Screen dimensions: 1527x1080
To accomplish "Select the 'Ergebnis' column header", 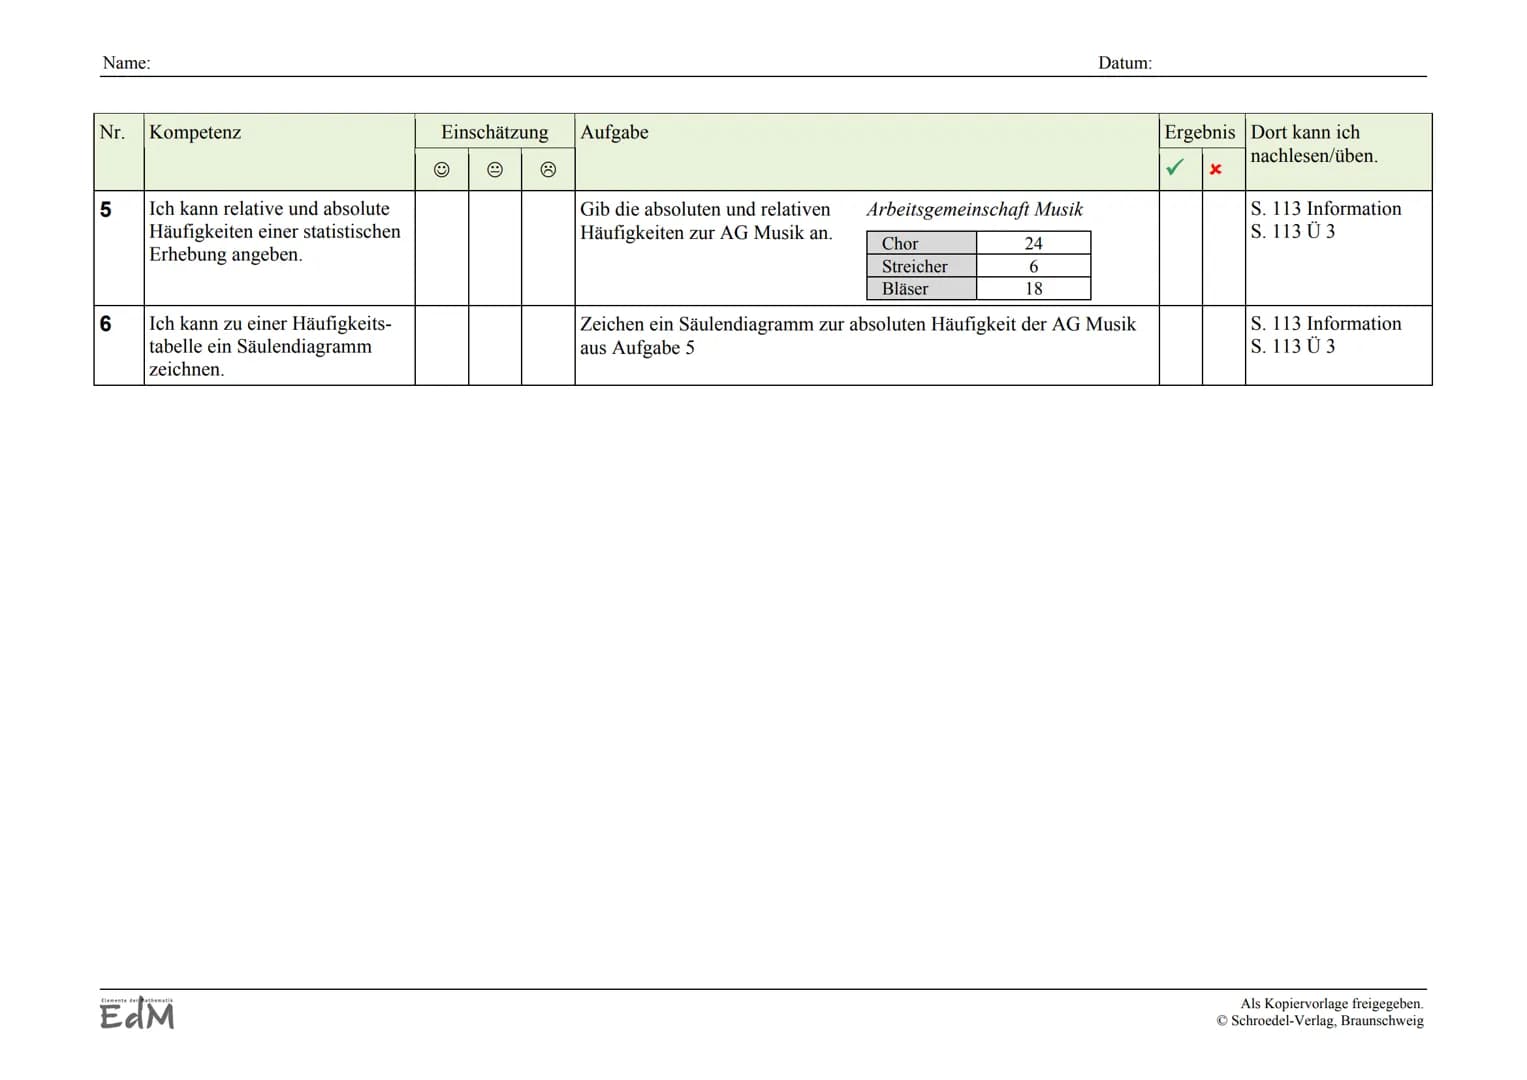I will pos(1200,132).
